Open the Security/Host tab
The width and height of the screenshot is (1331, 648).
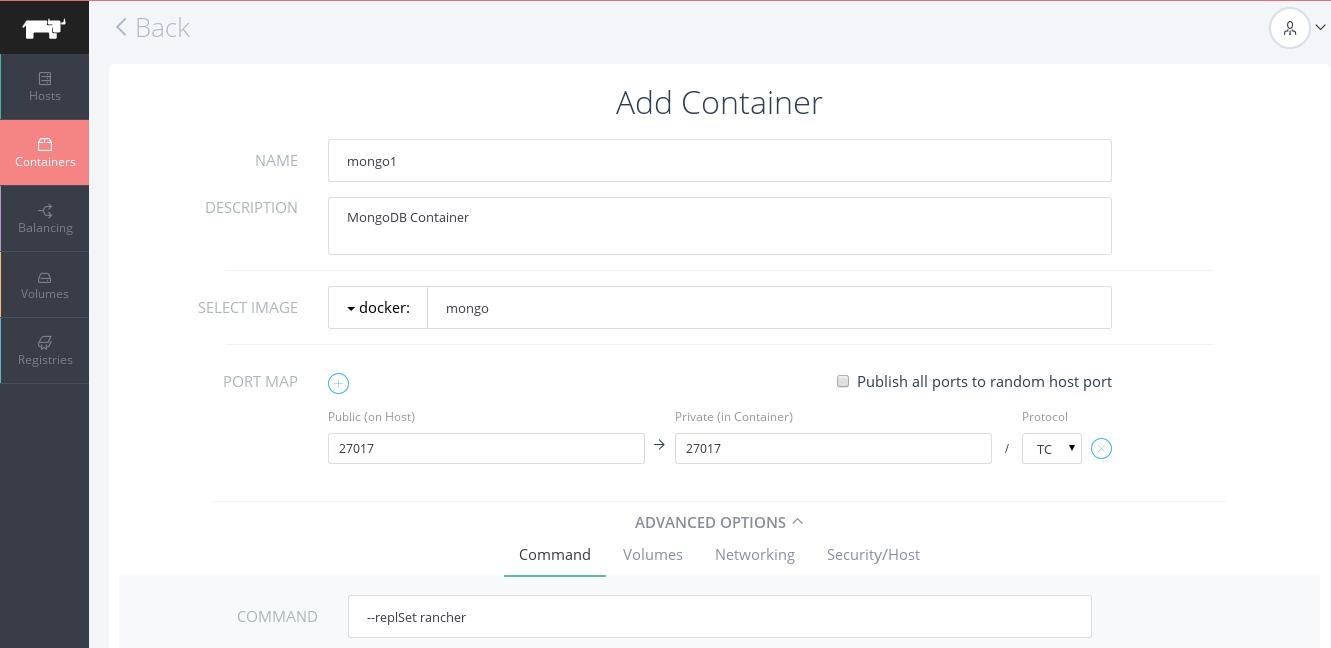872,555
